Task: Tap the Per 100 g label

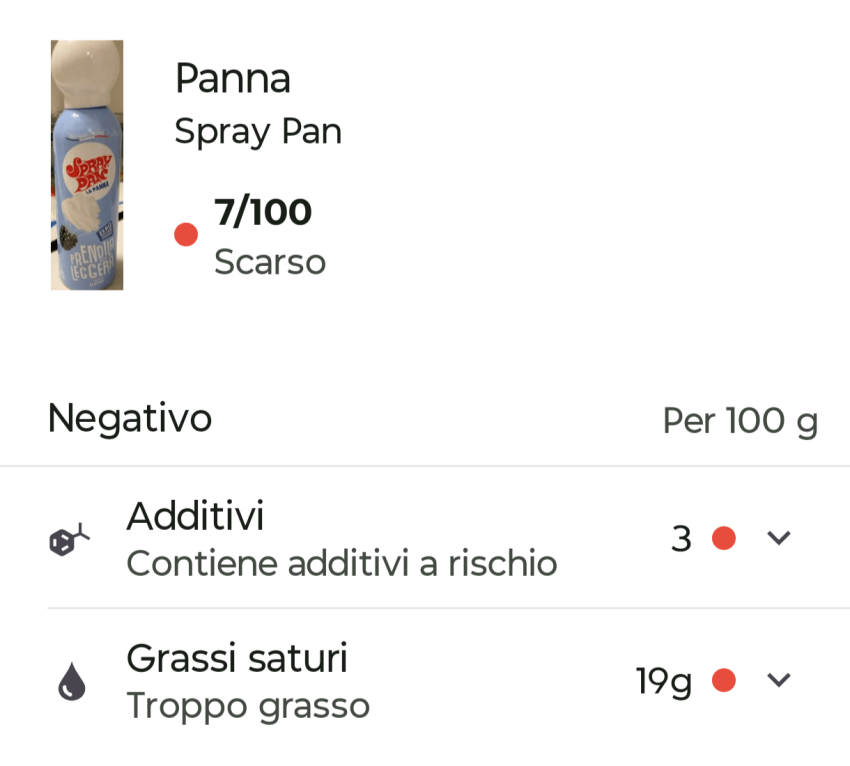Action: point(740,421)
